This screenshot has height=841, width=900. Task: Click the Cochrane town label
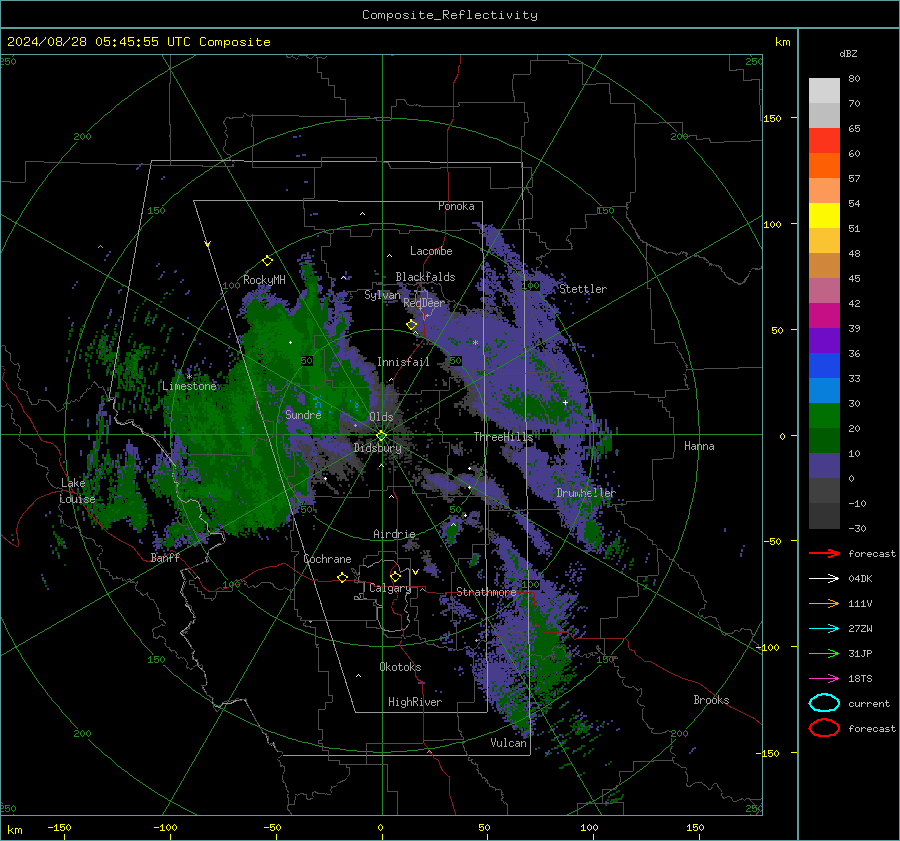click(x=327, y=559)
